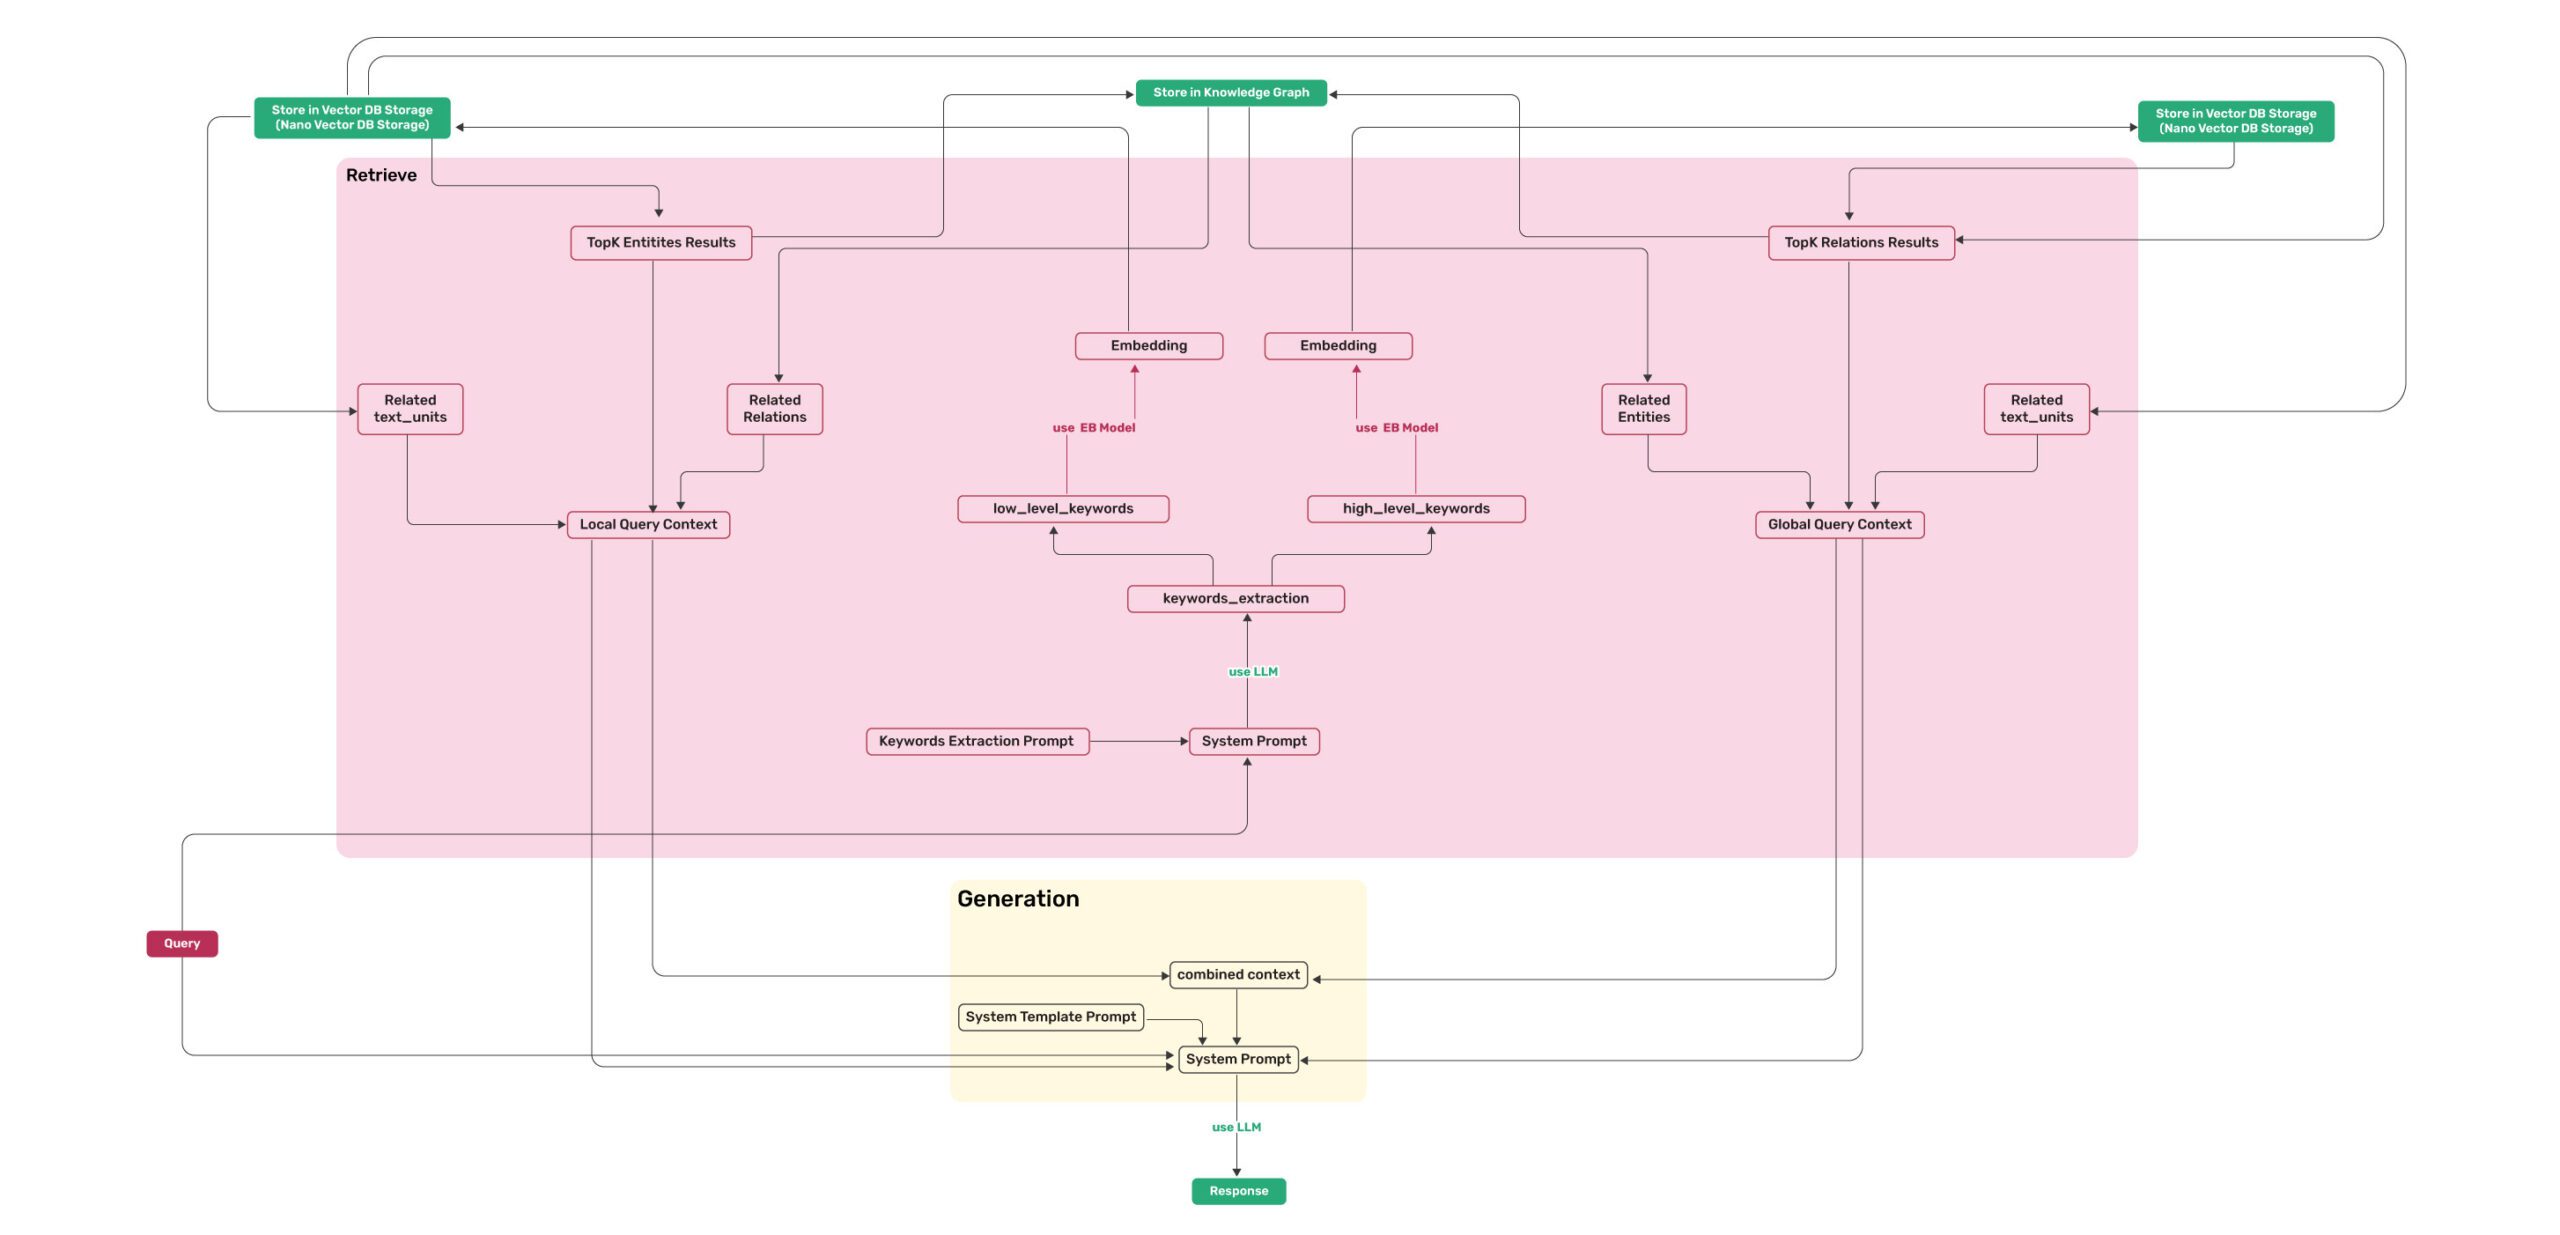Expand the Local Query Context node
This screenshot has width=2560, height=1235.
pos(648,524)
